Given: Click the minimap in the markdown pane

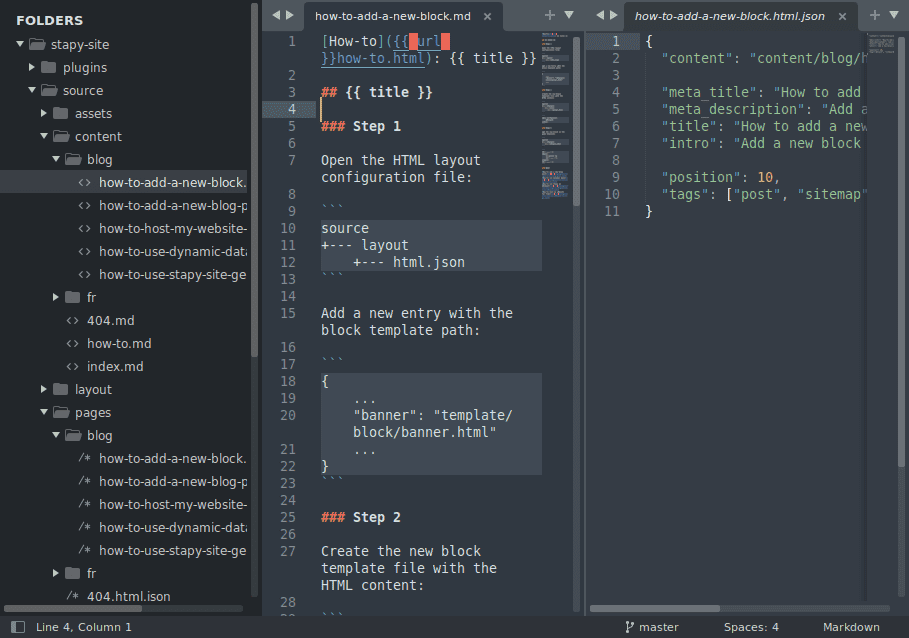Looking at the screenshot, I should [555, 116].
